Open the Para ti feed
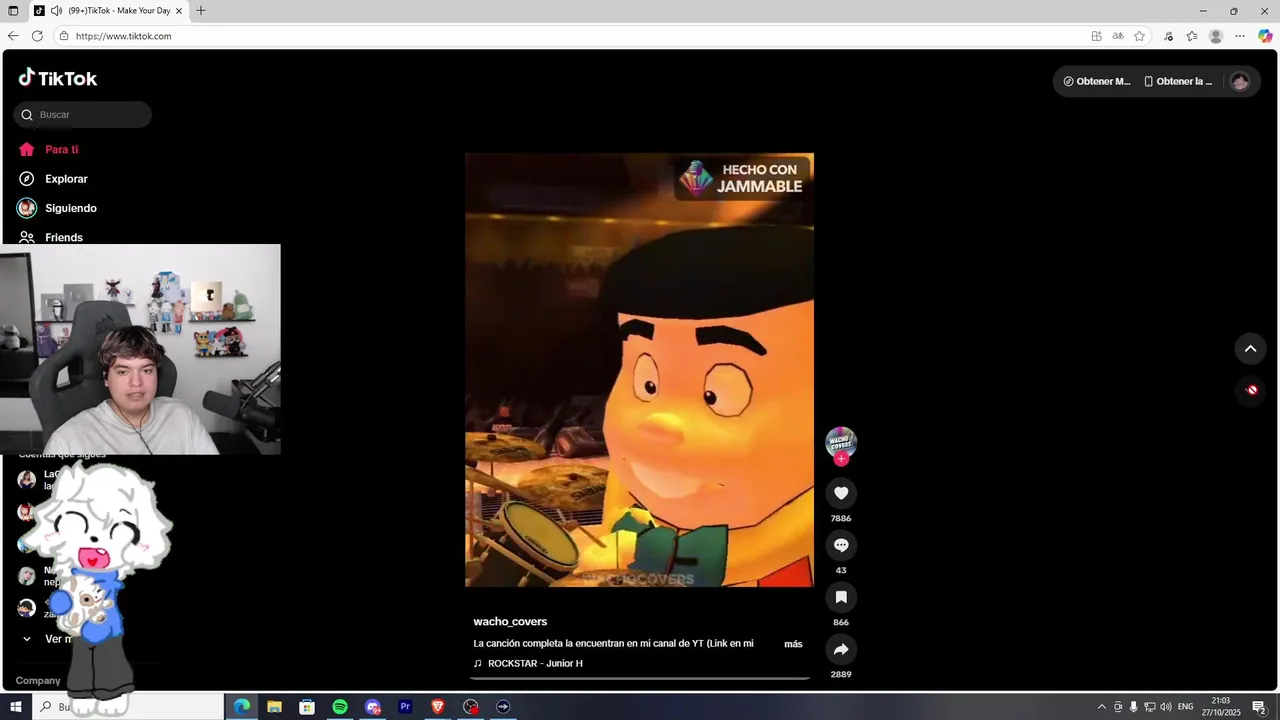The width and height of the screenshot is (1280, 720). click(49, 149)
